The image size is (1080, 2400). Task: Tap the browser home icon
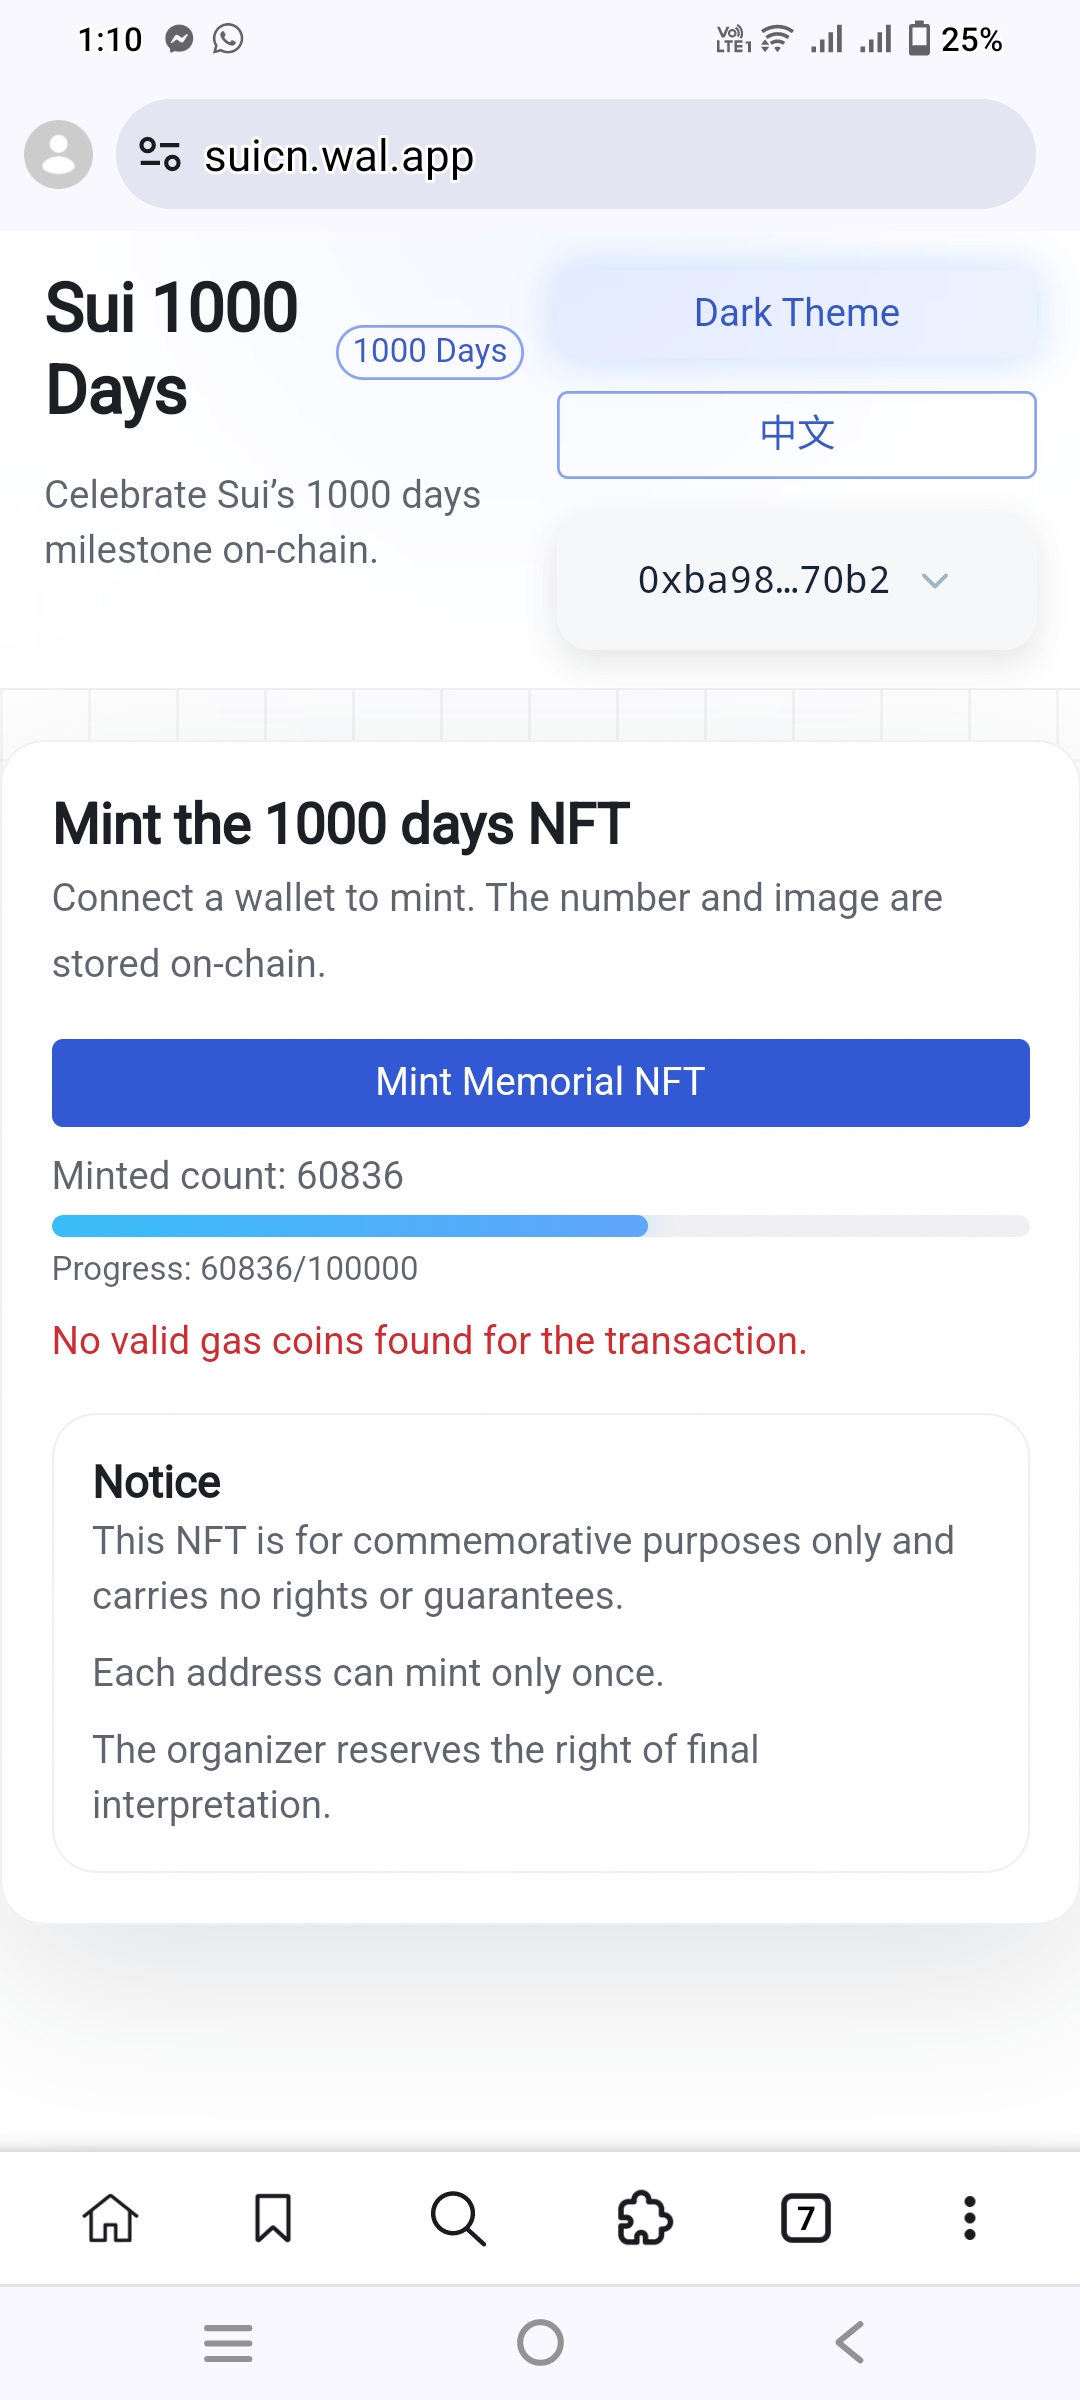click(110, 2219)
